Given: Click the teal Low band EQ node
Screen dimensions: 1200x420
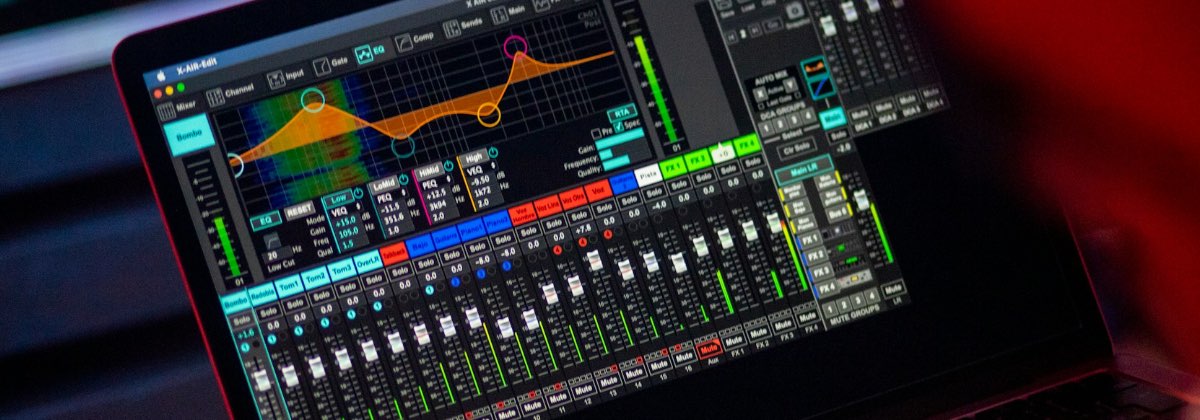Looking at the screenshot, I should [312, 99].
